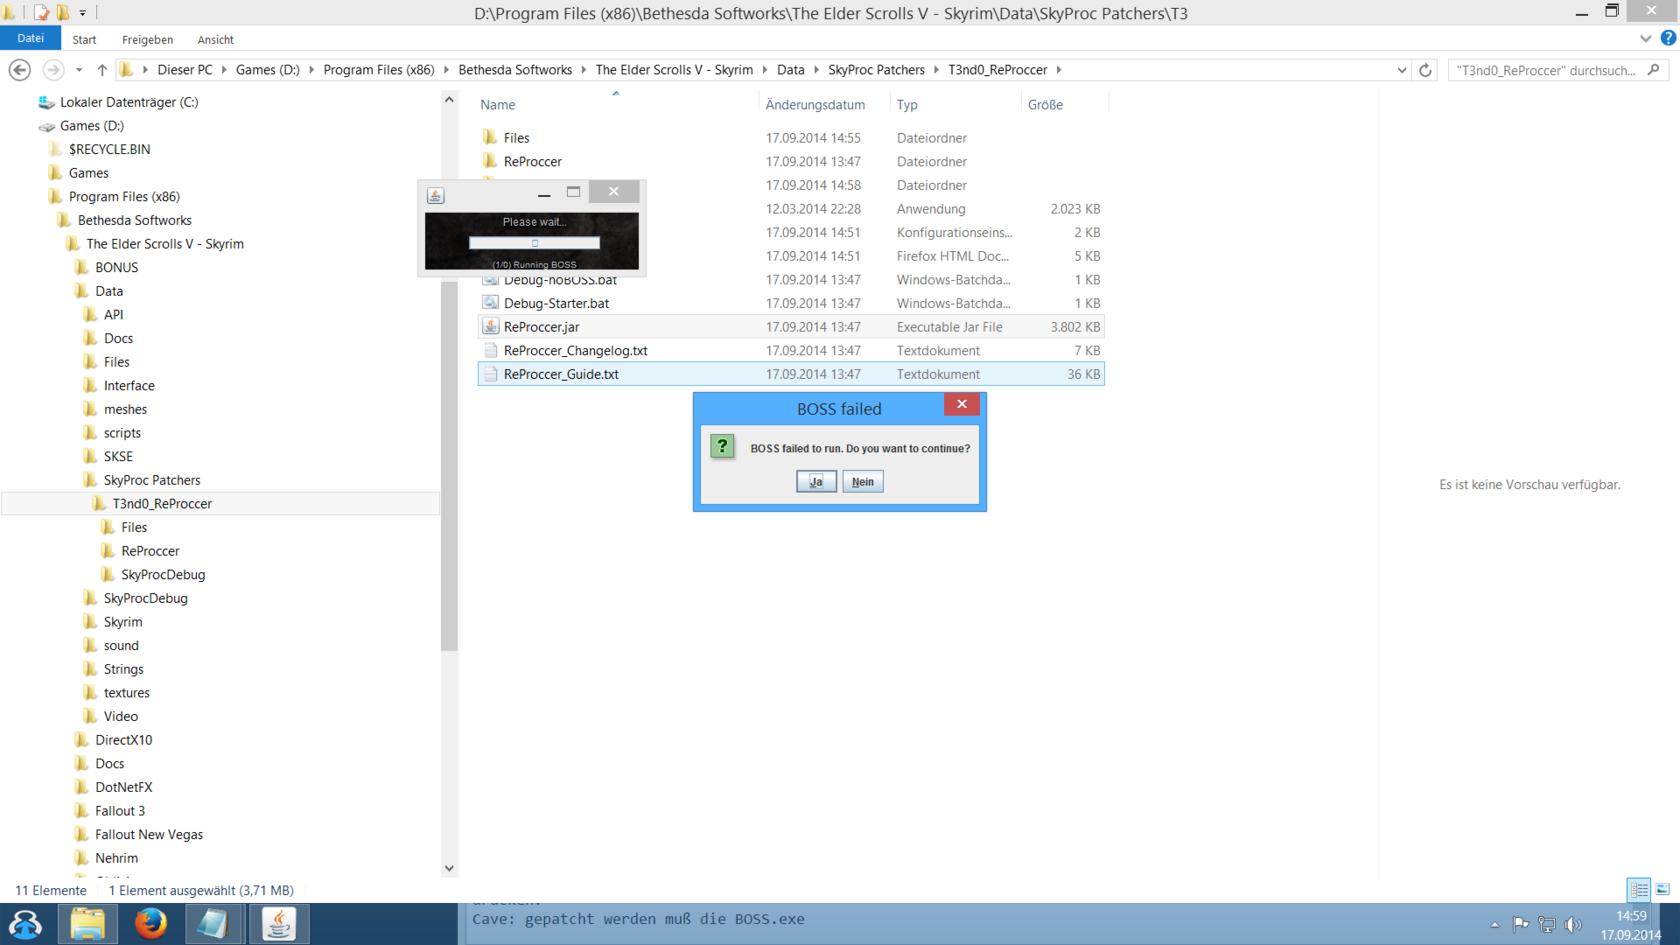Expand the address bar history dropdown
The width and height of the screenshot is (1680, 945).
pos(1401,70)
